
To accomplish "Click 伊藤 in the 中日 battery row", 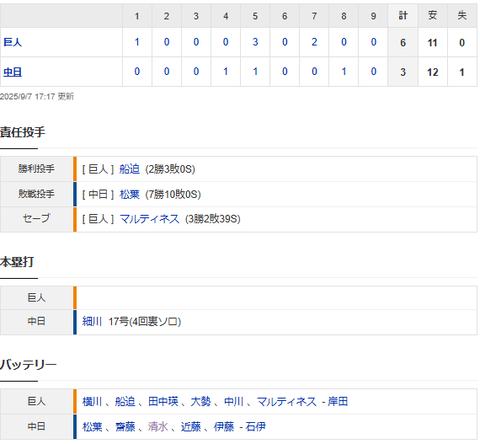I will [224, 426].
